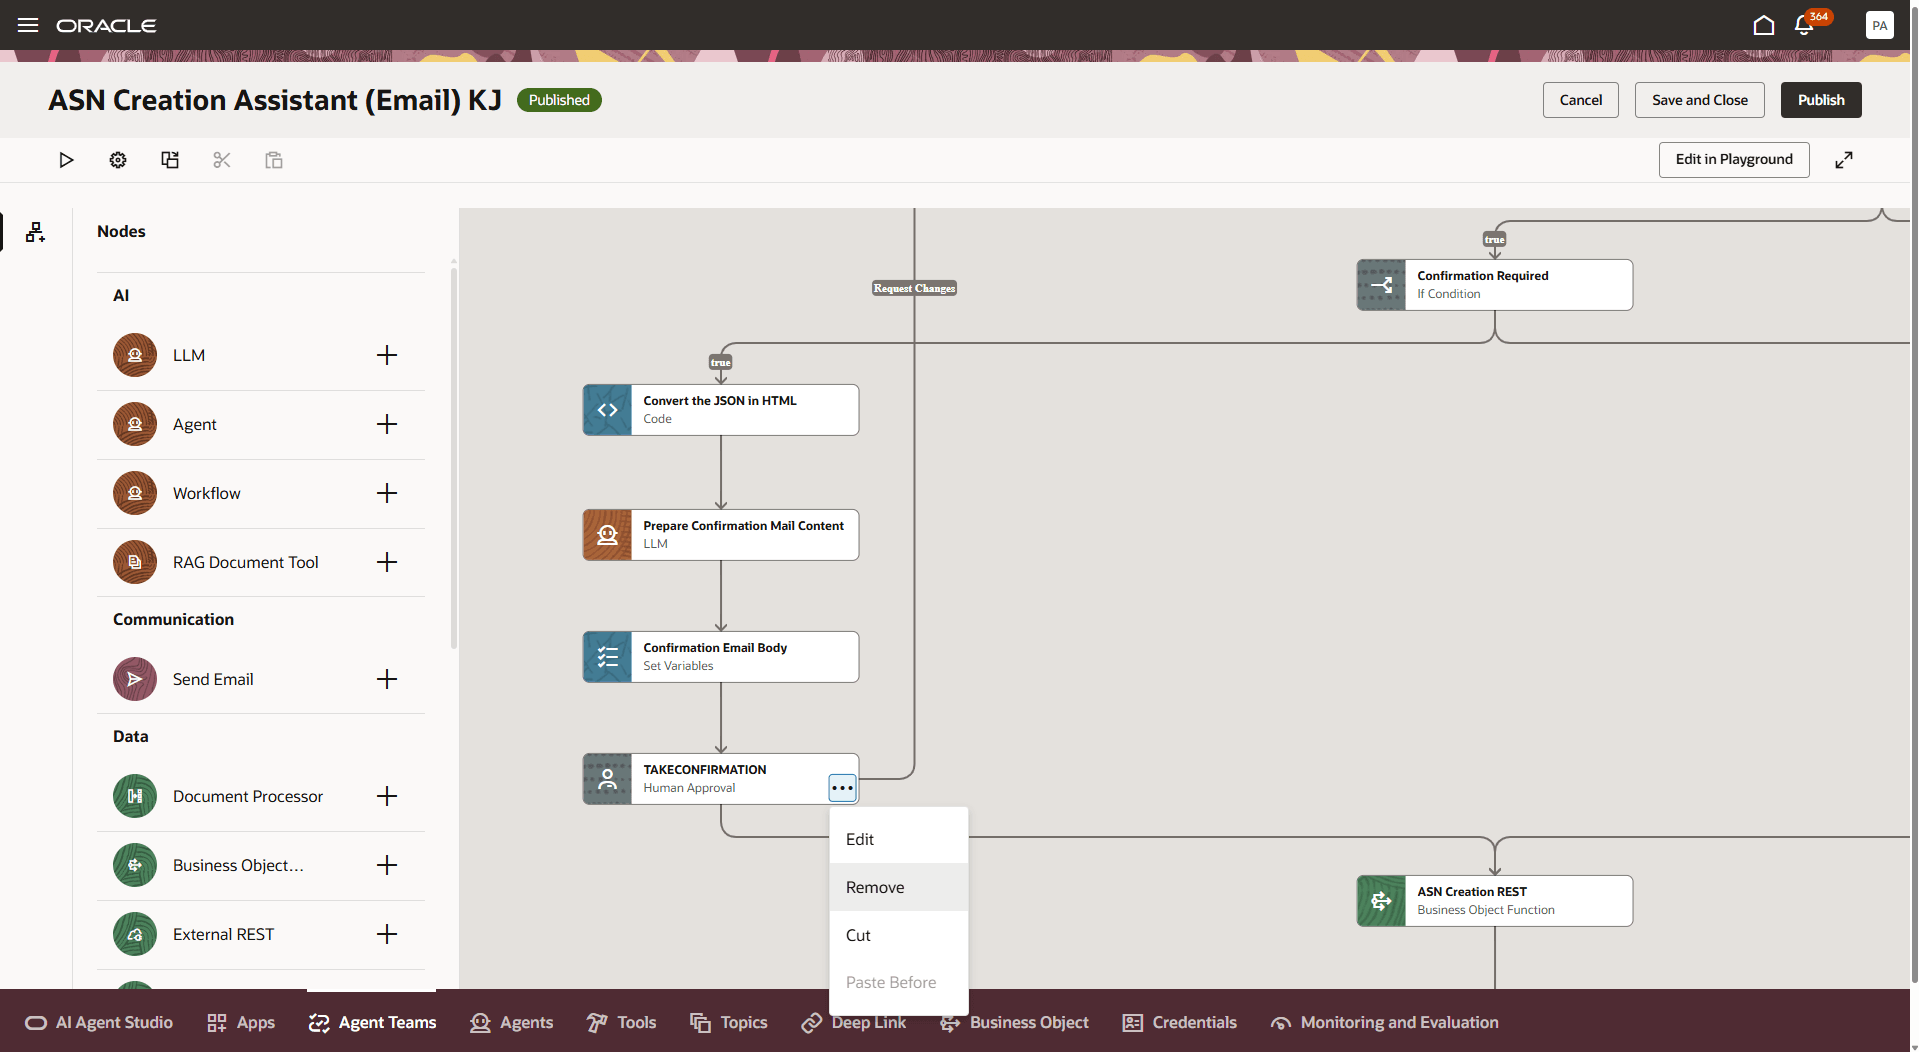Go to the Home icon
The height and width of the screenshot is (1052, 1919).
point(1764,25)
